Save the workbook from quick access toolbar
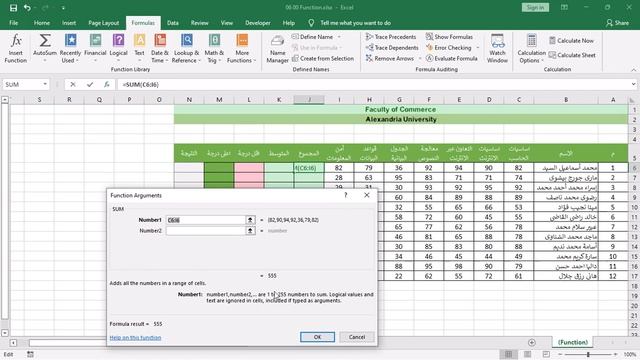The width and height of the screenshot is (640, 360). tap(13, 8)
